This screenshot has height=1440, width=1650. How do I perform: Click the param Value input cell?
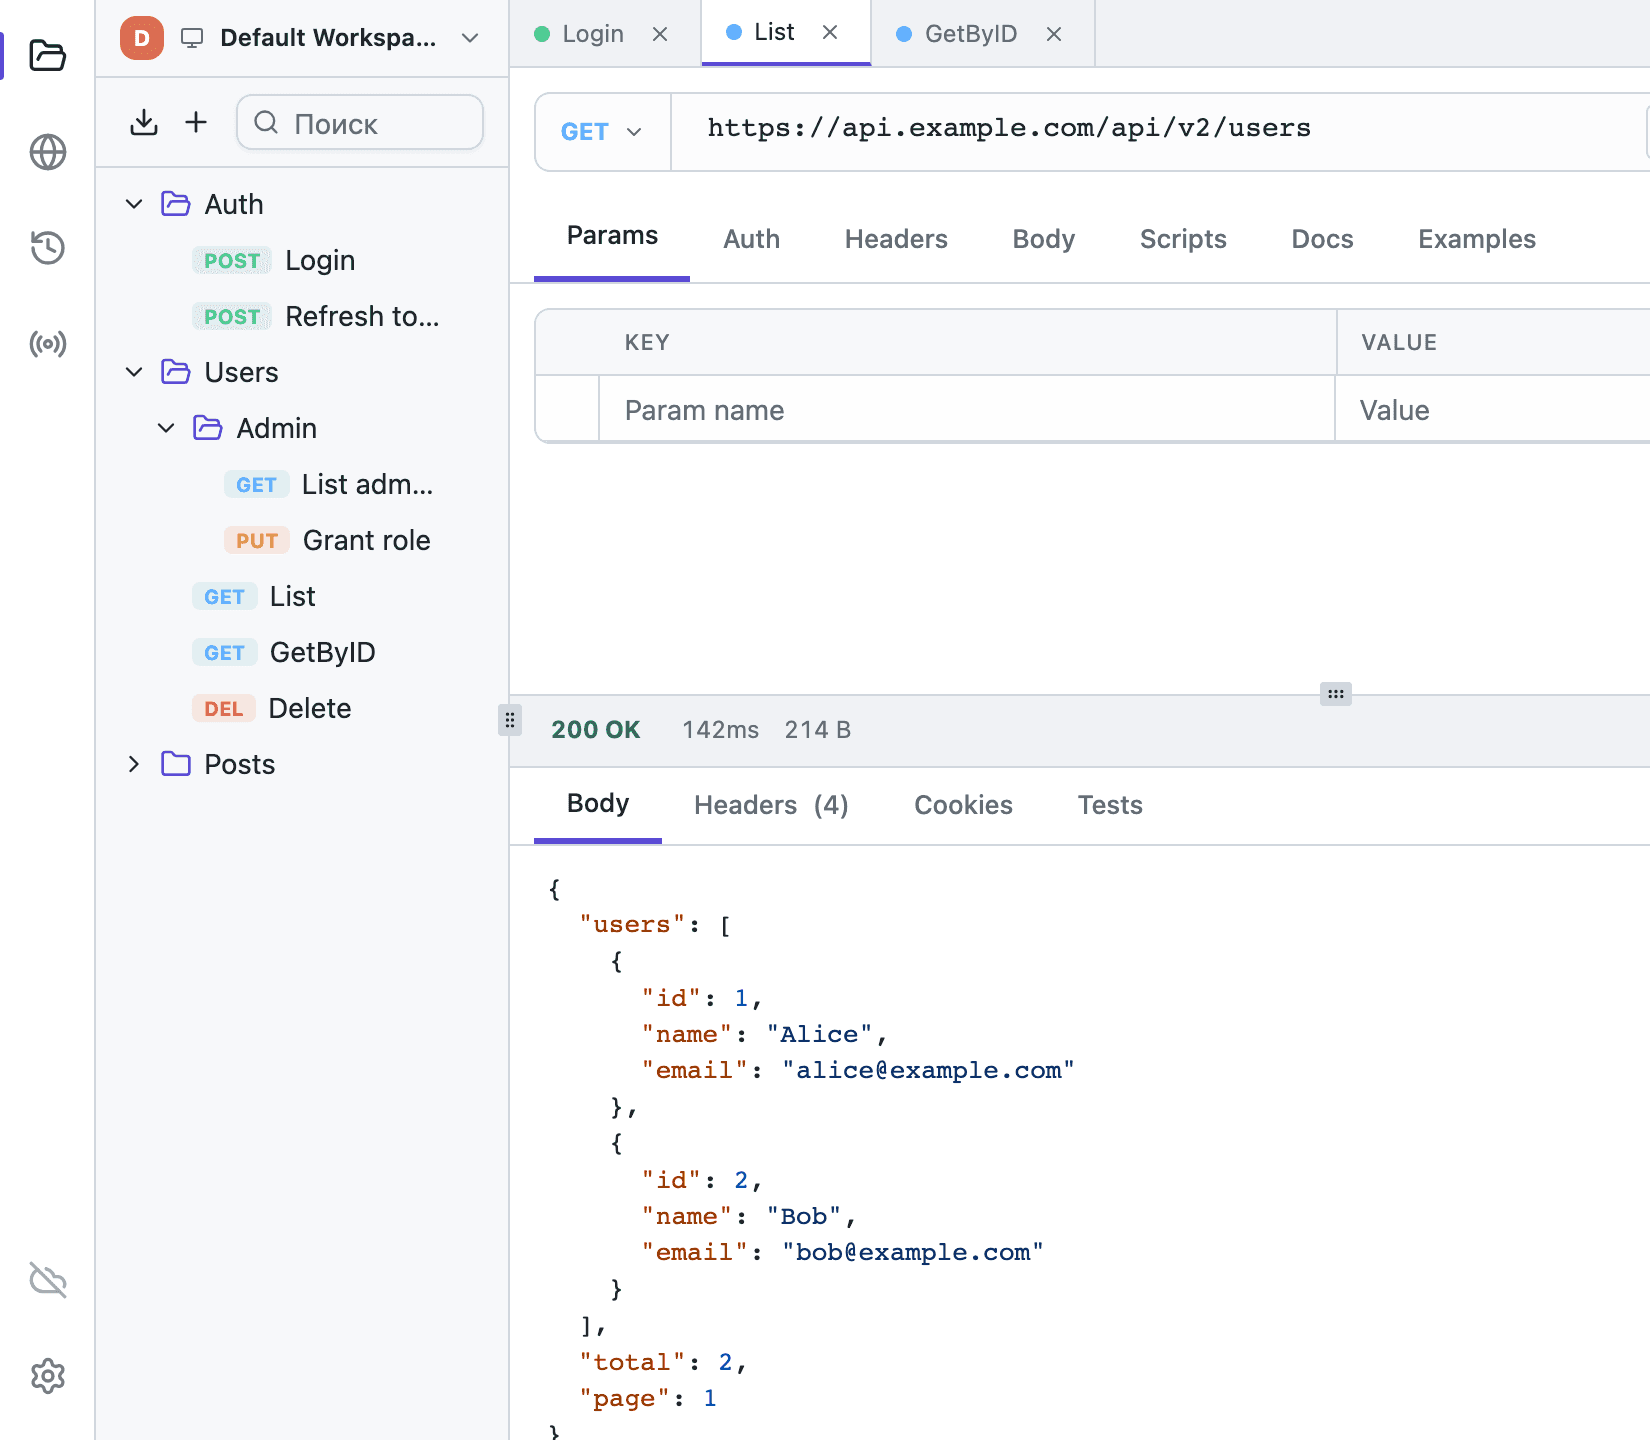pyautogui.click(x=1493, y=410)
